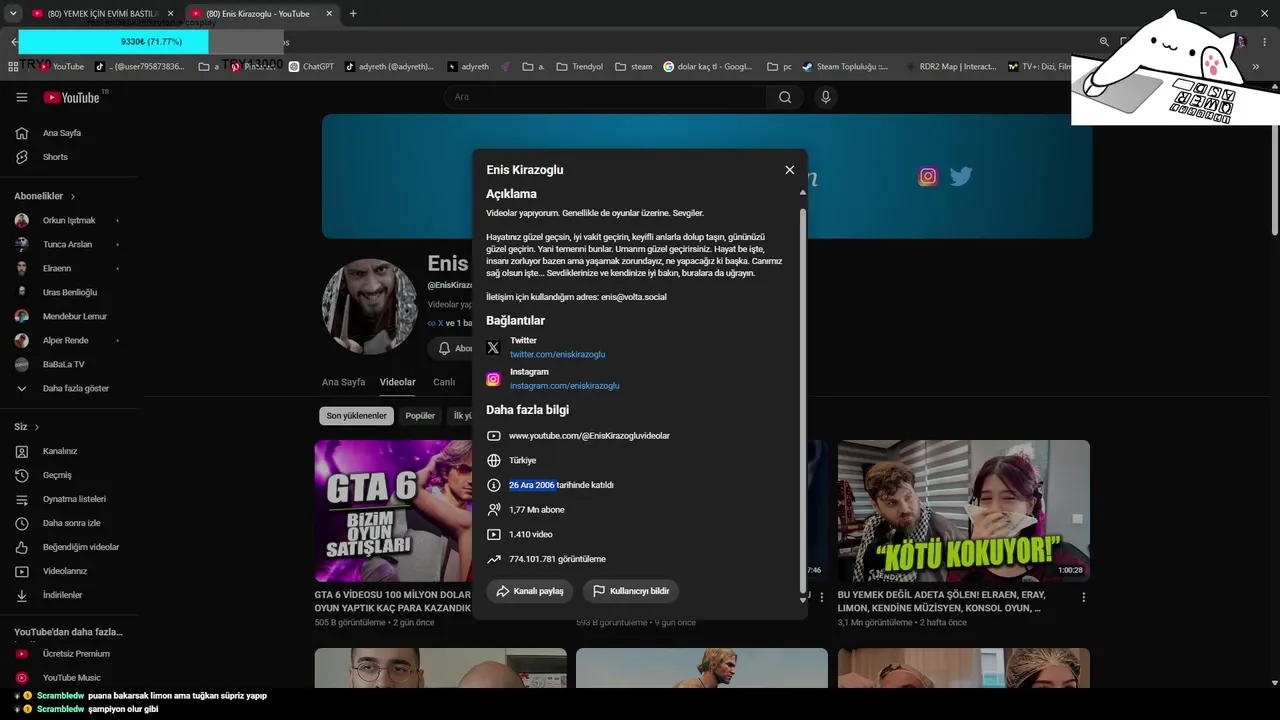
Task: Open options menu for BU YEMEK DEĞİL video
Action: click(1083, 597)
